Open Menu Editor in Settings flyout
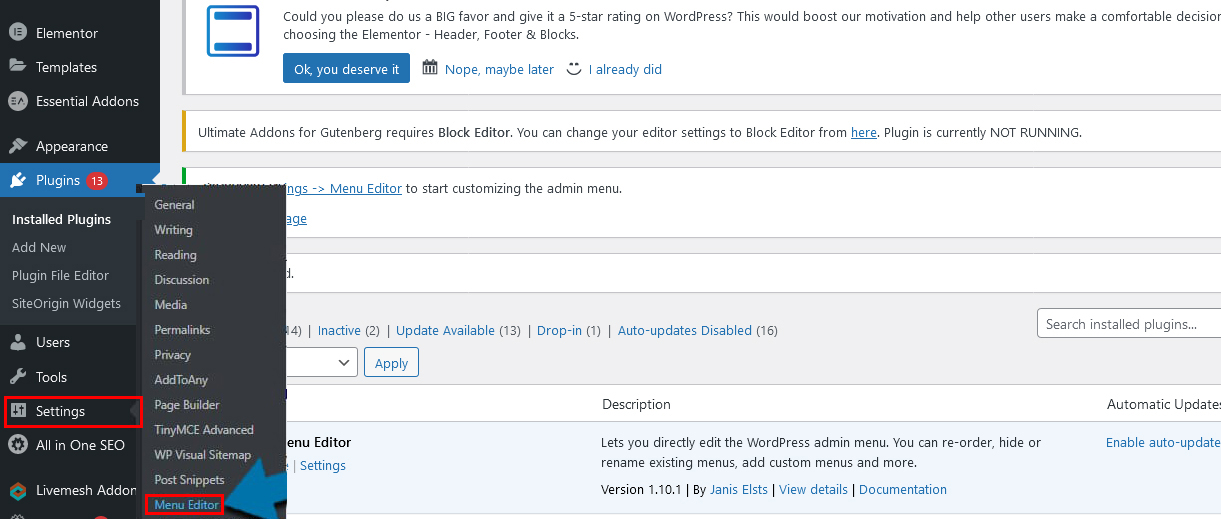Screen dimensions: 1221x519 pyautogui.click(x=186, y=505)
